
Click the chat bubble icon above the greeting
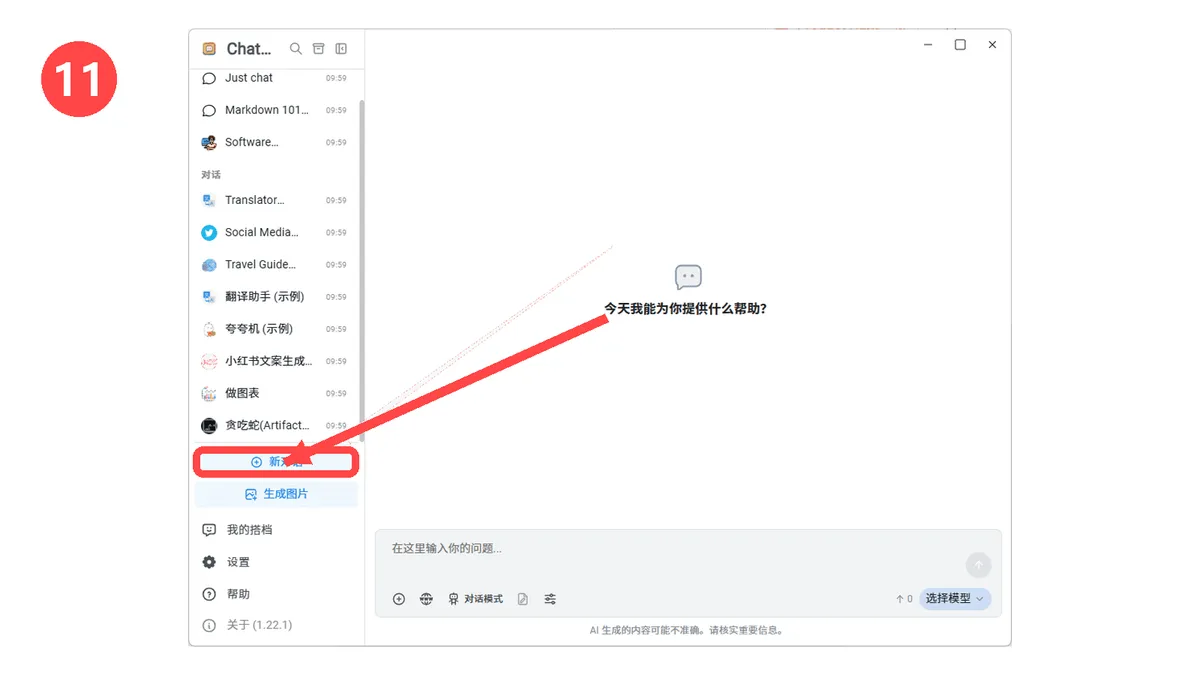click(688, 277)
